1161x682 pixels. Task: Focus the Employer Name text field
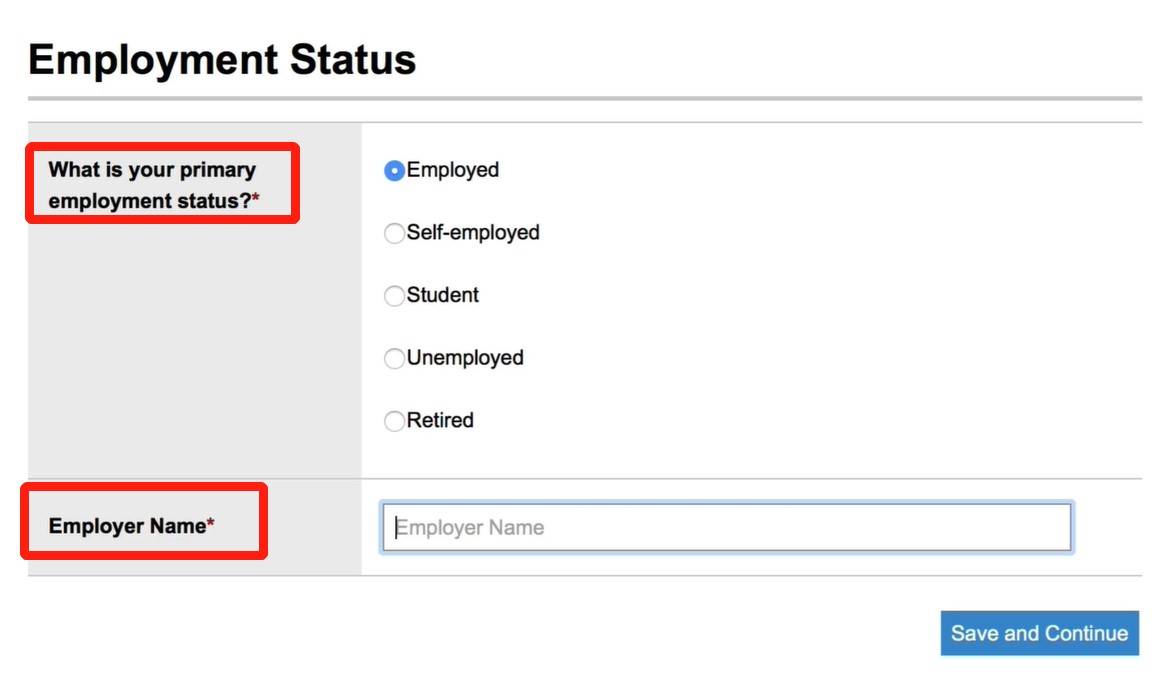[726, 528]
